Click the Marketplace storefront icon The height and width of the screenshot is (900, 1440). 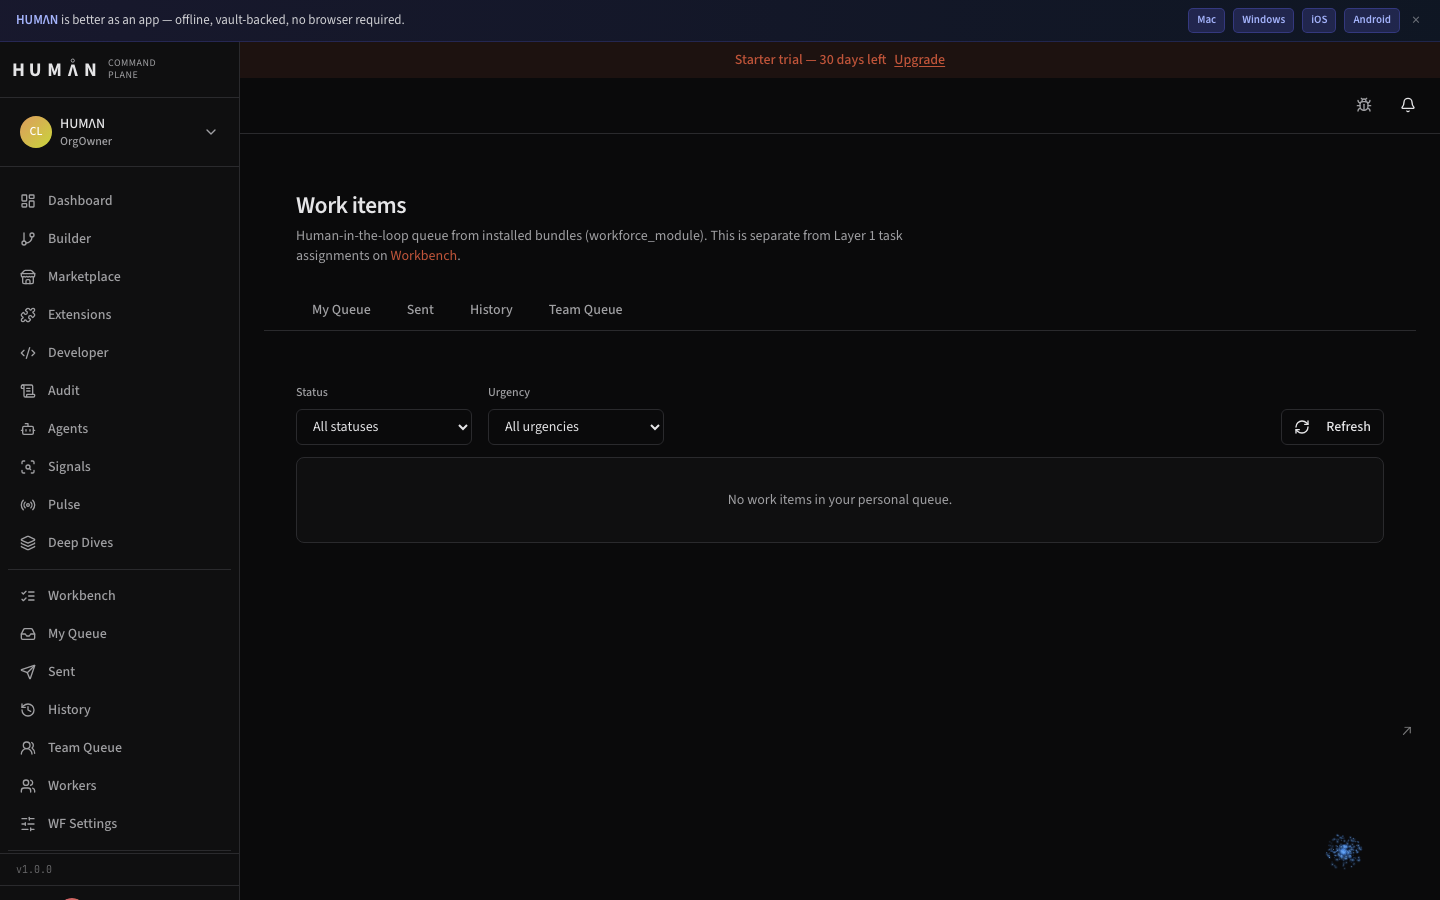click(28, 277)
